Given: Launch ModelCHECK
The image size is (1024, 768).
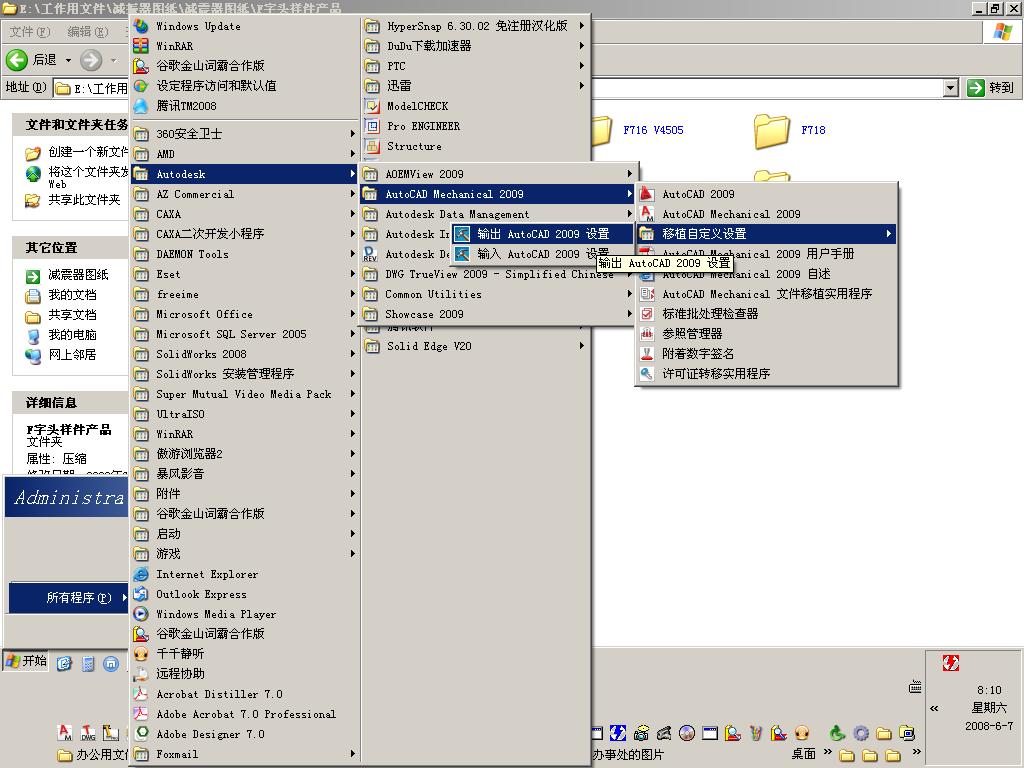Looking at the screenshot, I should [475, 106].
